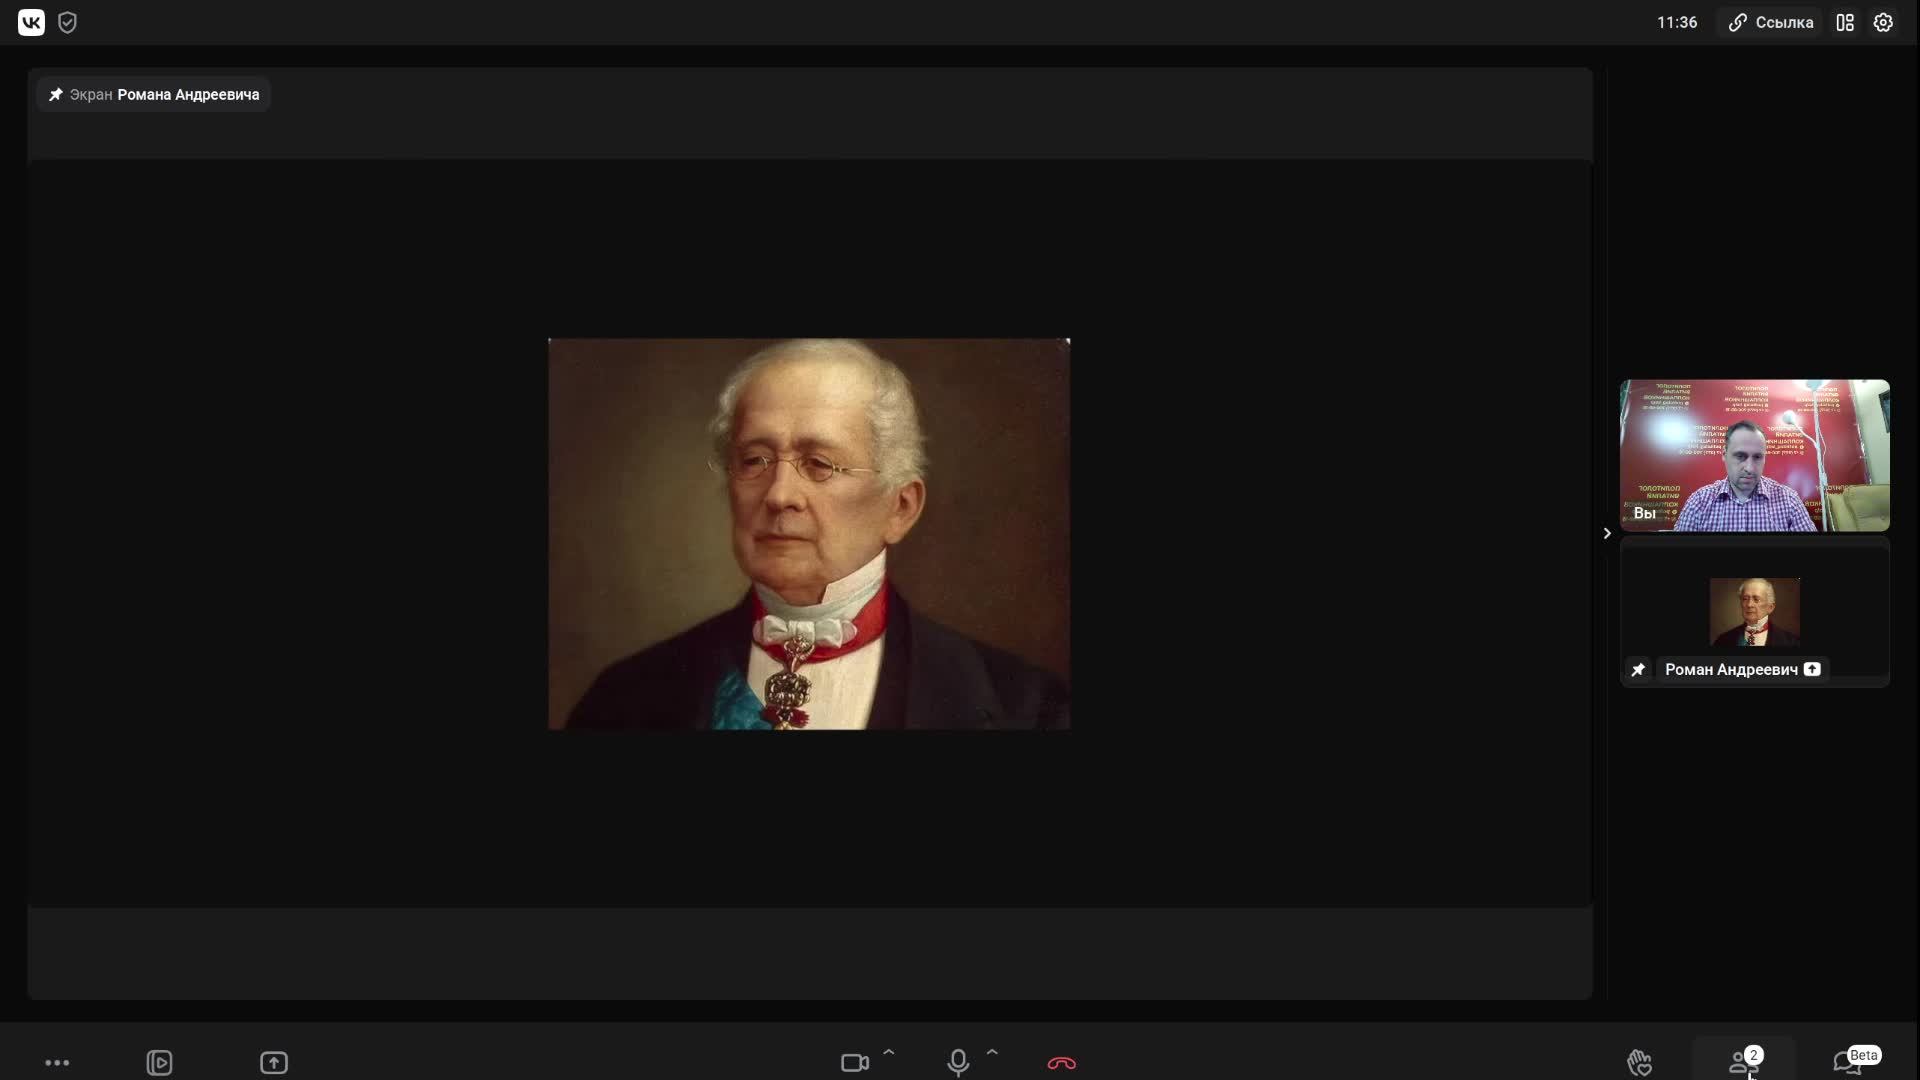Image resolution: width=1920 pixels, height=1080 pixels.
Task: Change the layout with the grid icon
Action: click(1845, 22)
